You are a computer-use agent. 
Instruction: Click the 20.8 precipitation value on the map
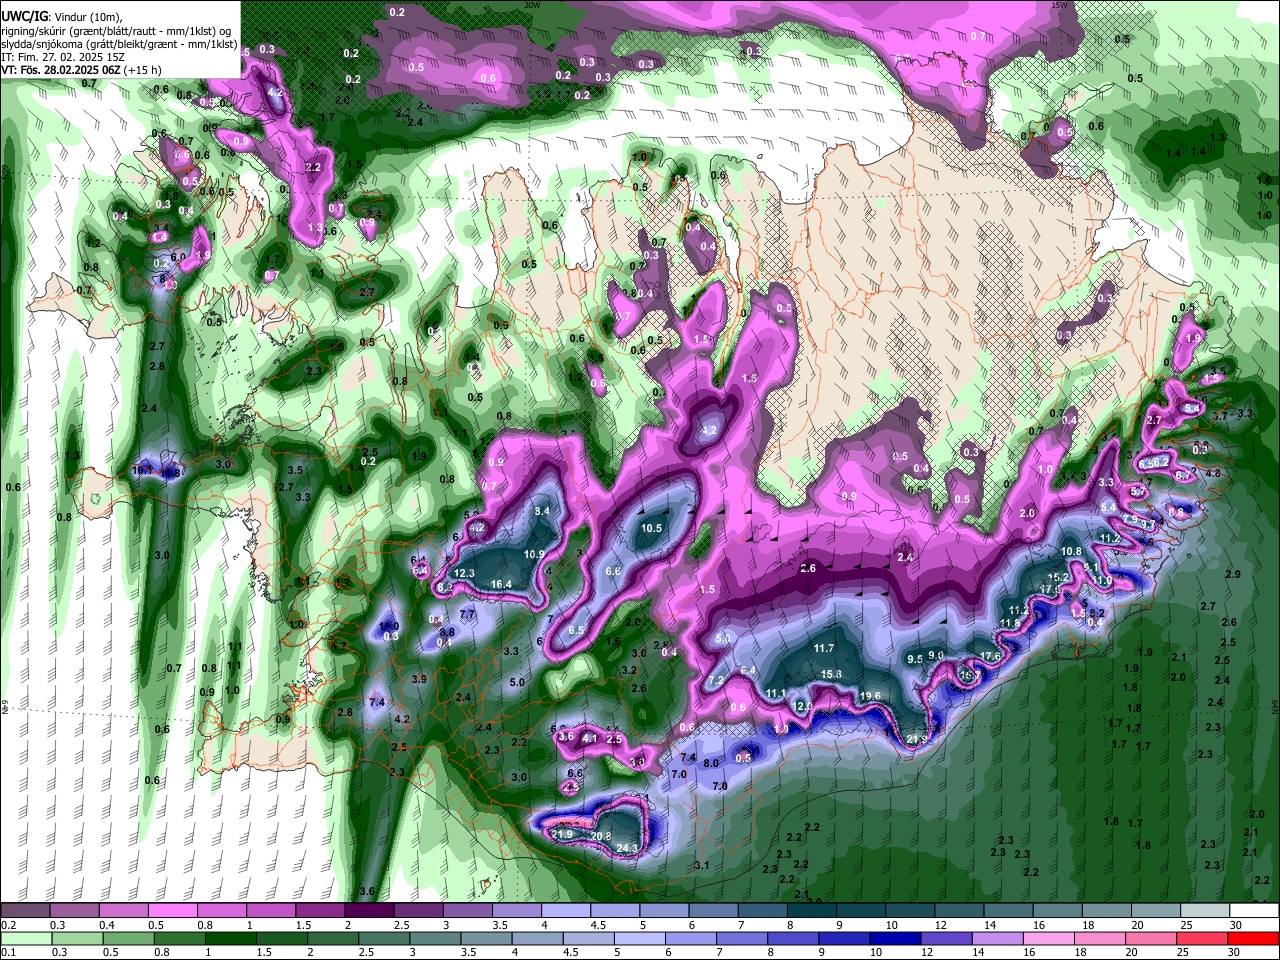[x=601, y=837]
